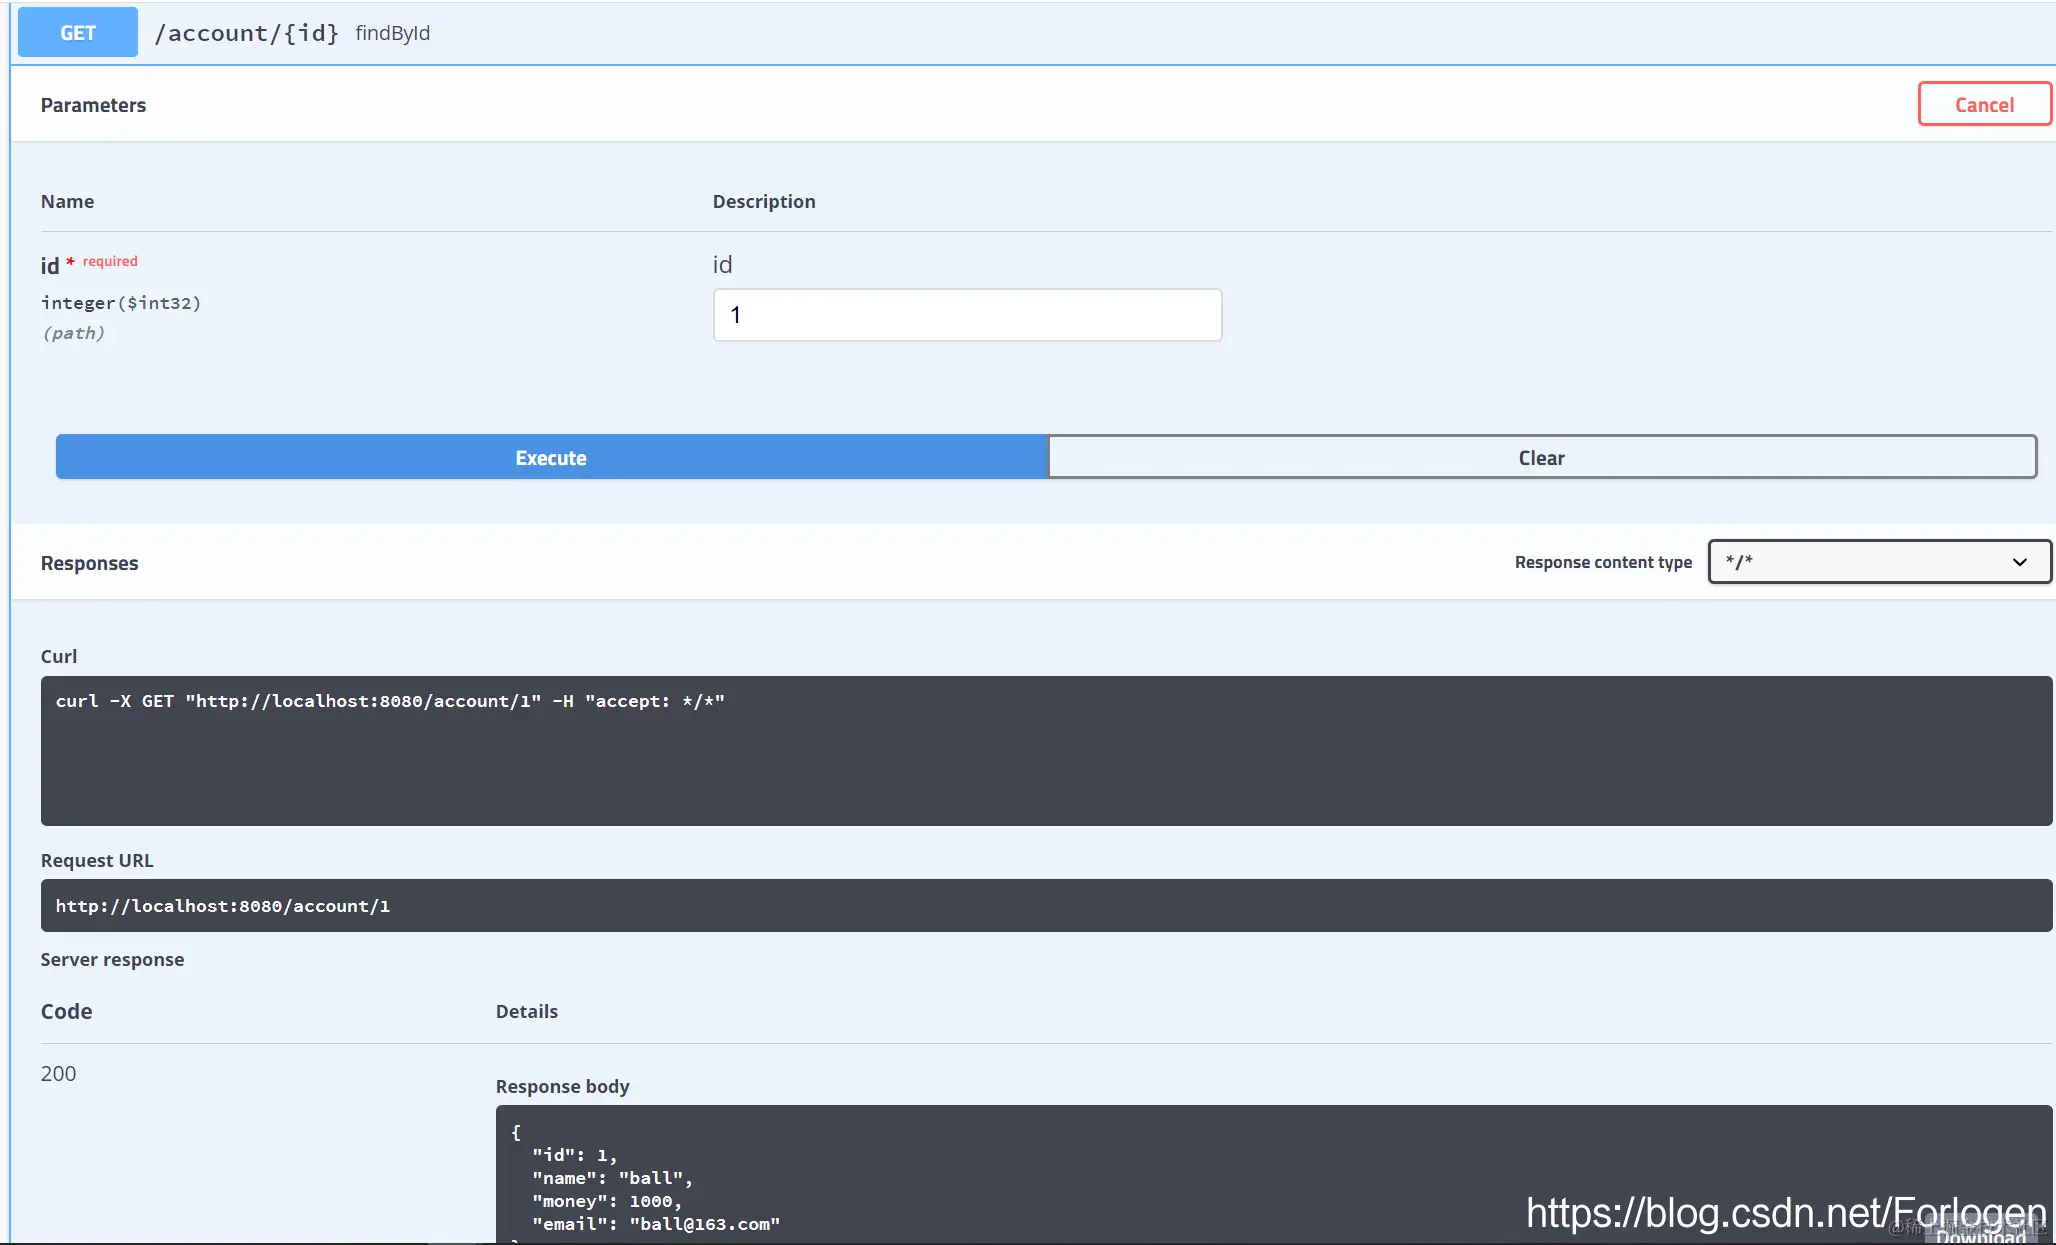Viewport: 2056px width, 1245px height.
Task: Open the Response content type dropdown
Action: click(x=1879, y=561)
